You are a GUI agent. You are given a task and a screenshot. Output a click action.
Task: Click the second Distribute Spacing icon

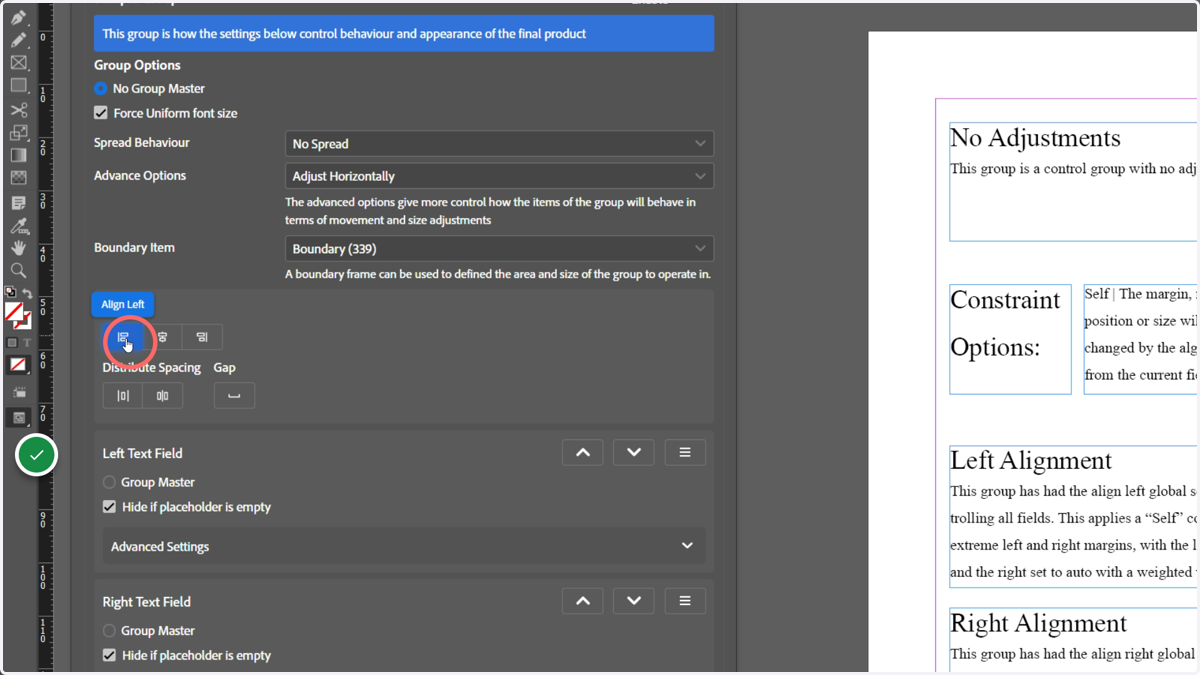(163, 396)
